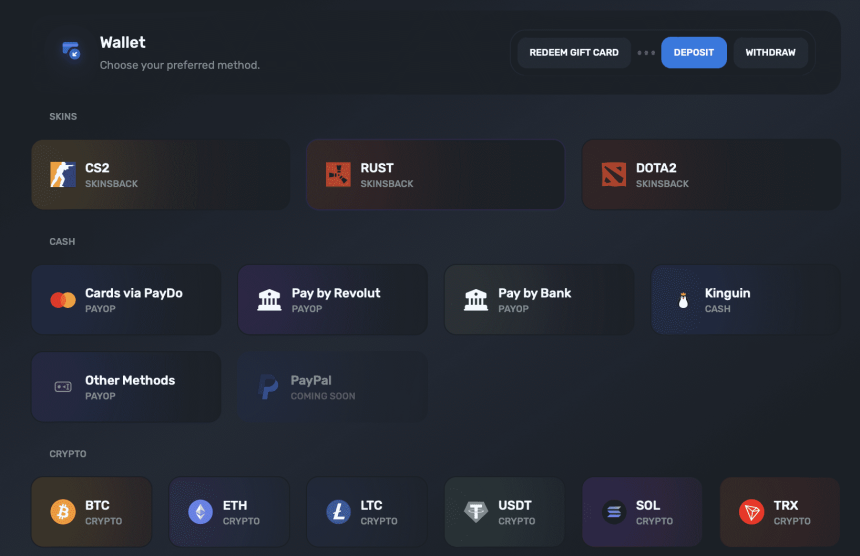
Task: Click the Mastercard icon for PayDo cards
Action: click(x=63, y=300)
